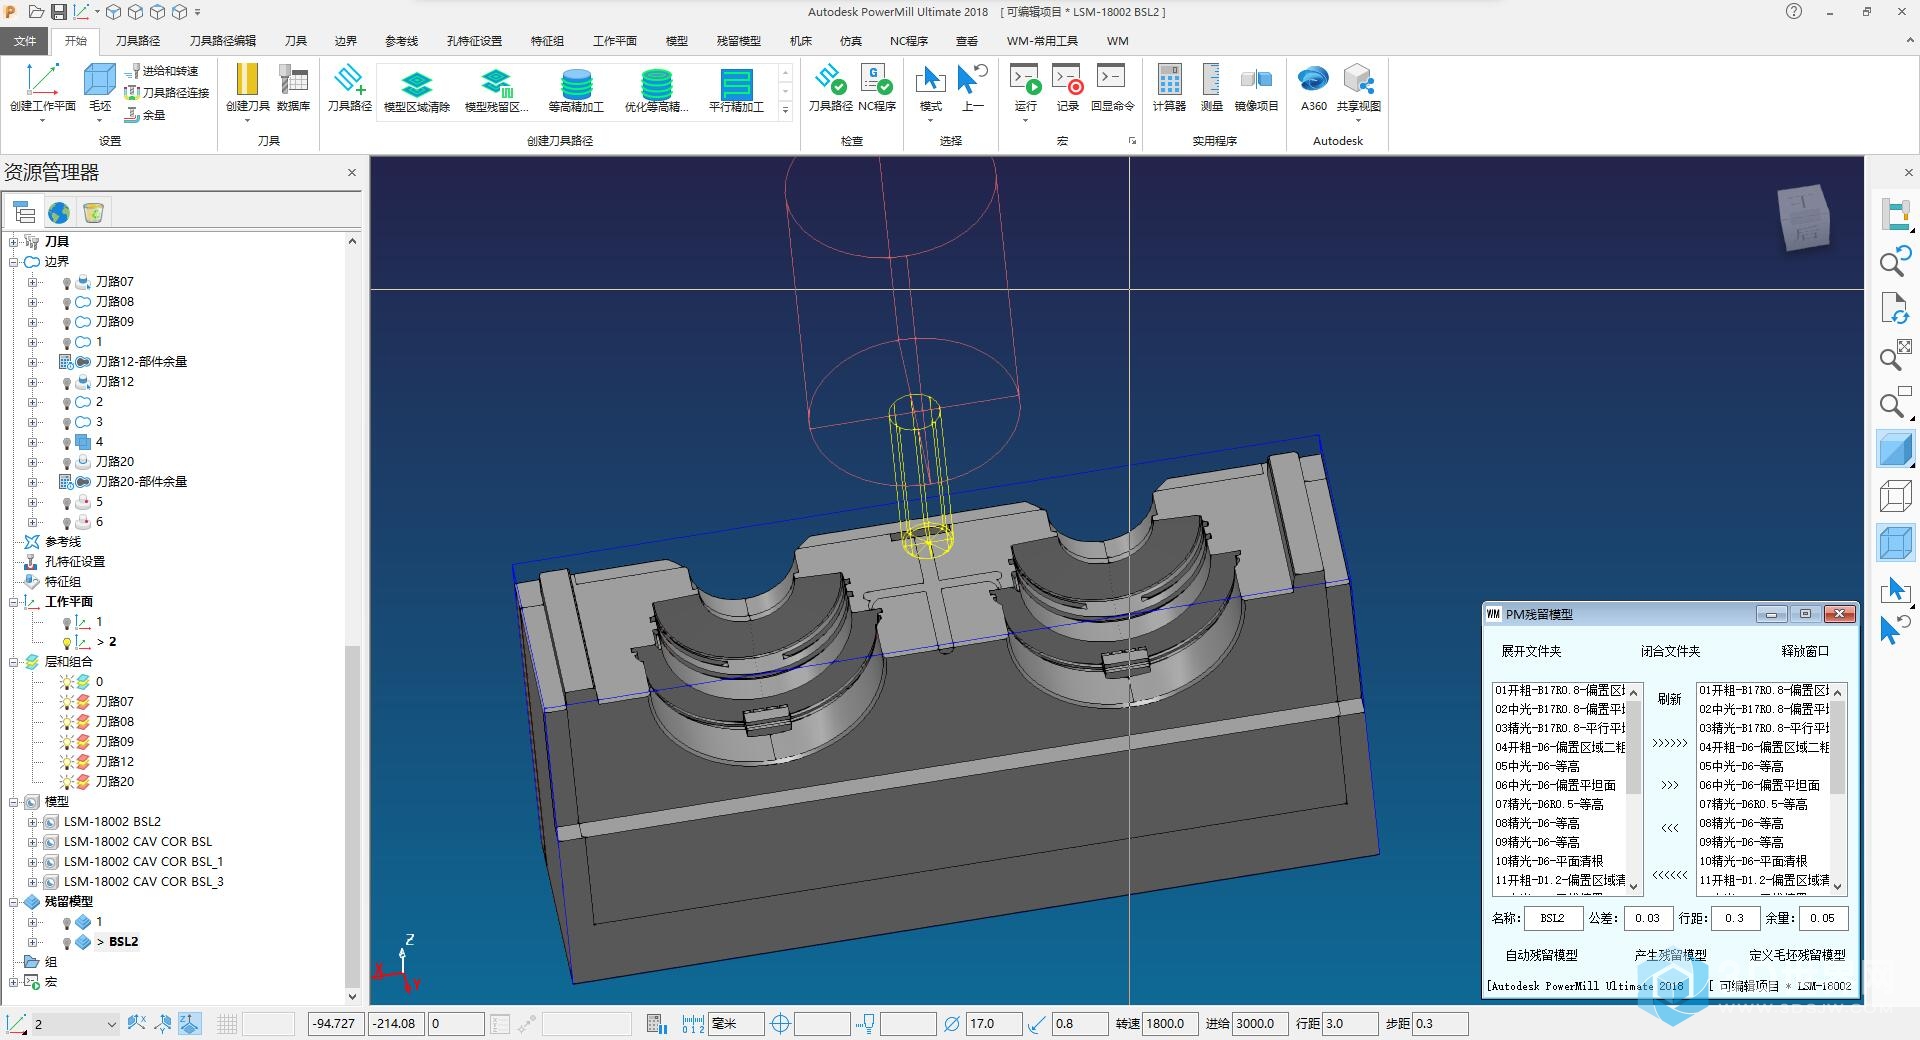Toggle visibility of layer 刀路09
1920x1040 pixels.
point(67,742)
